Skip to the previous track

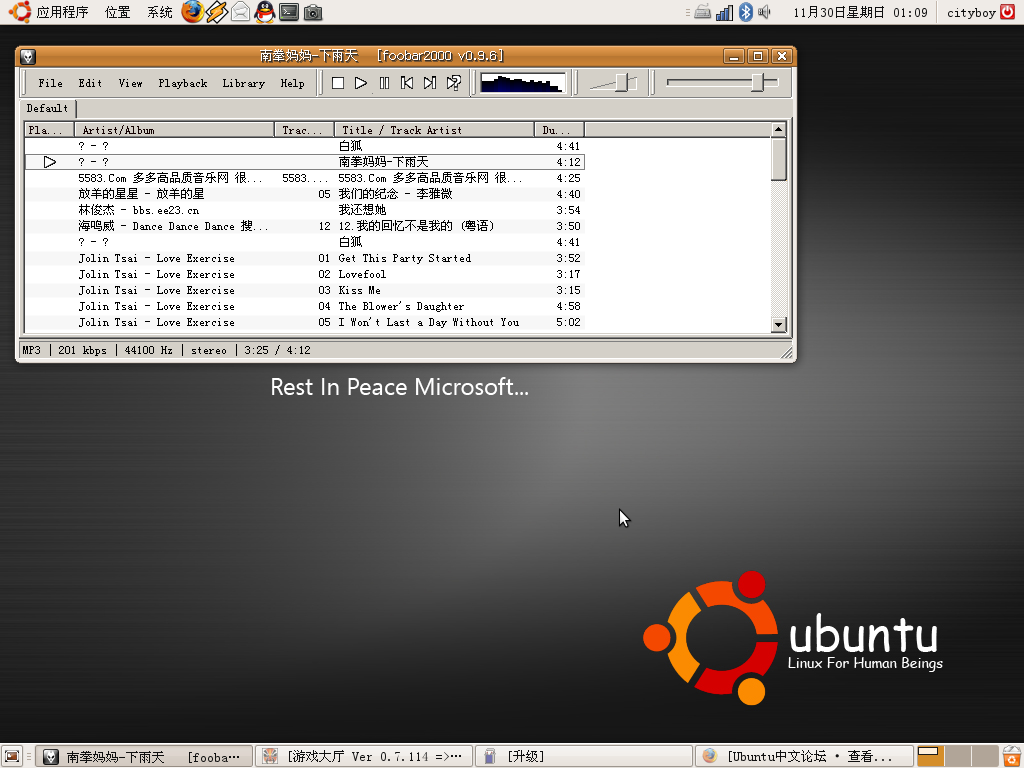(x=407, y=83)
